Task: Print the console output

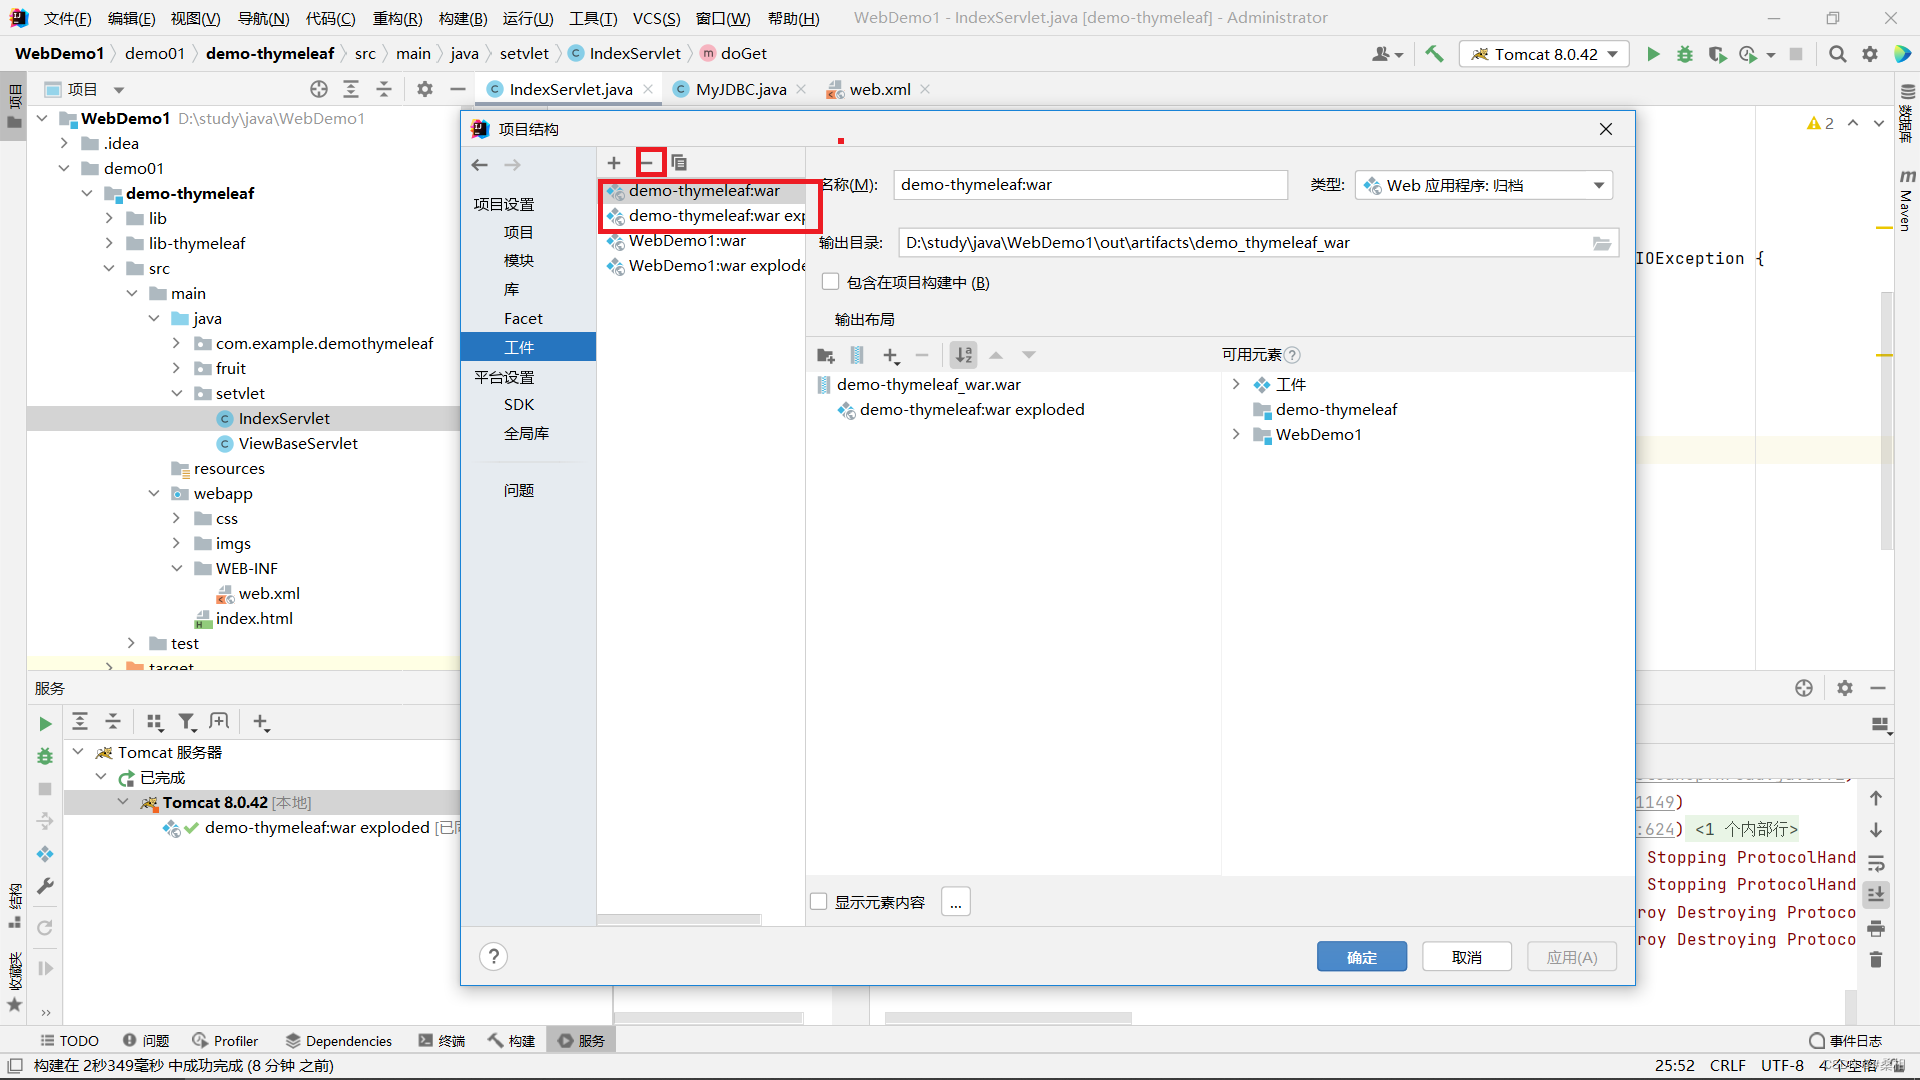Action: [x=1877, y=928]
